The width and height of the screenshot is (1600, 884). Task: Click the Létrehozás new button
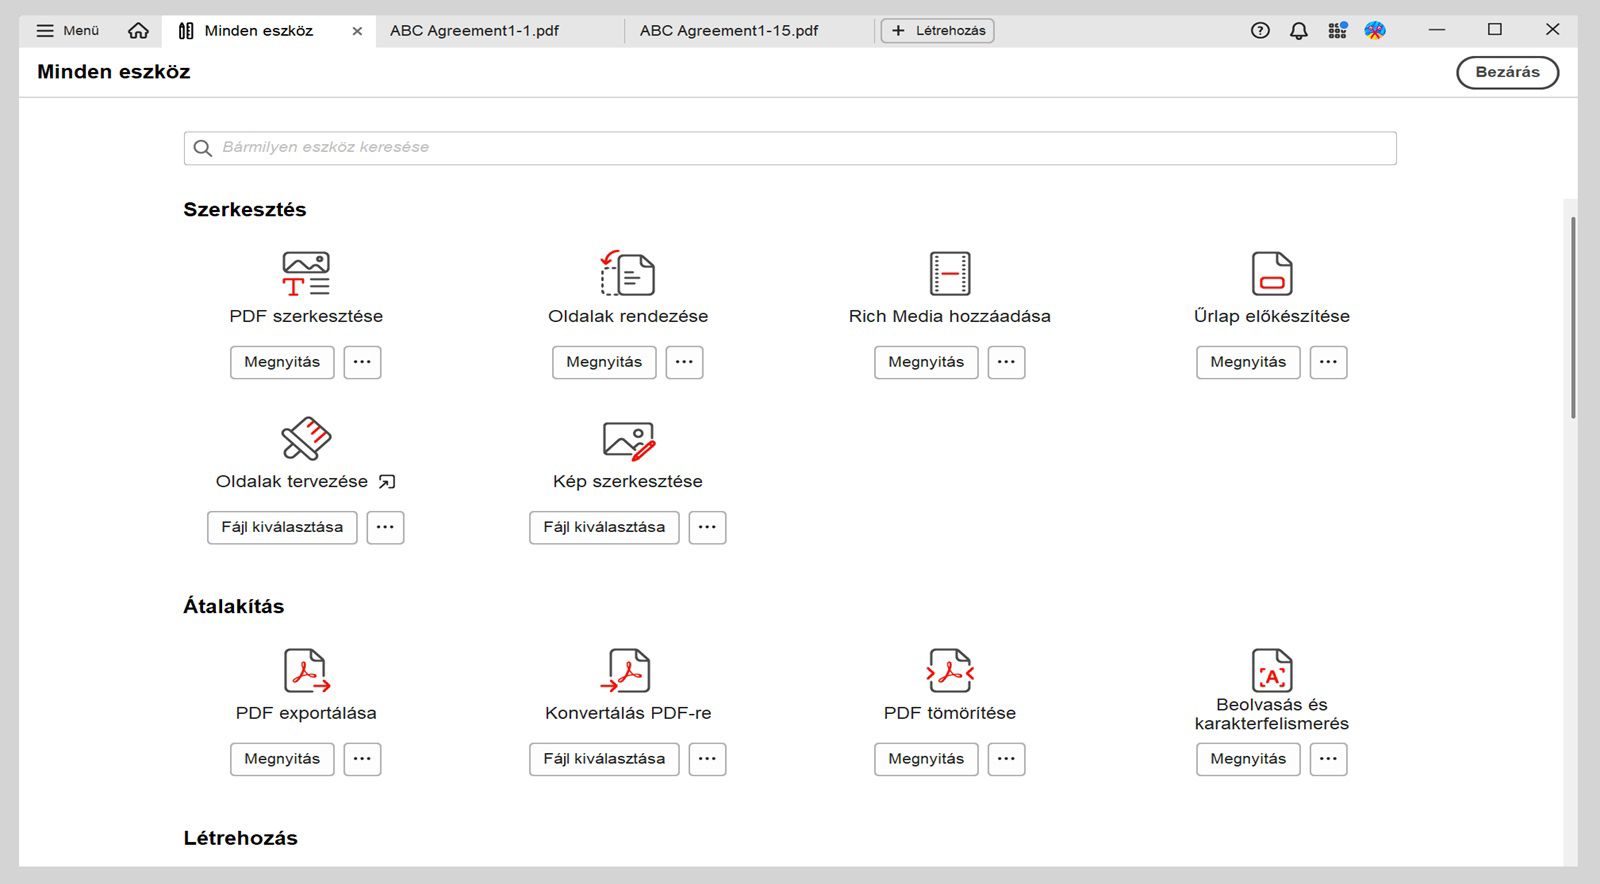pyautogui.click(x=937, y=31)
